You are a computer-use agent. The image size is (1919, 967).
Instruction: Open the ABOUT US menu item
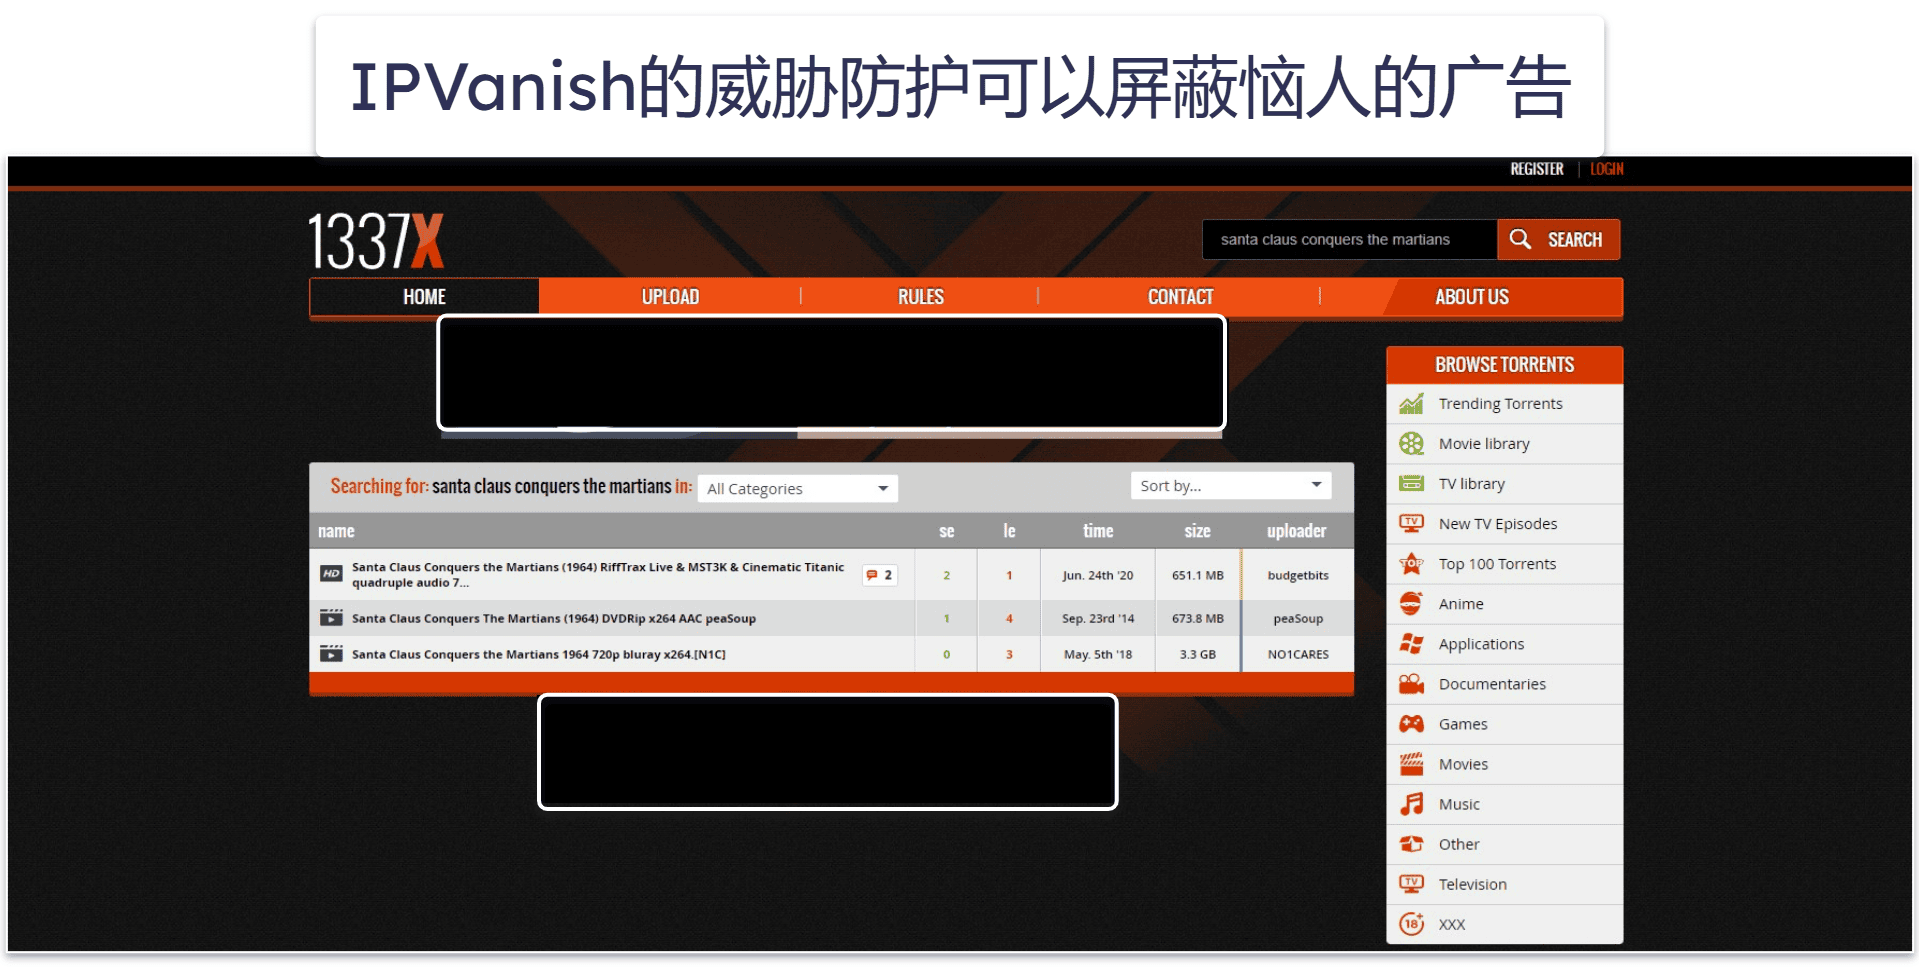[x=1471, y=297]
